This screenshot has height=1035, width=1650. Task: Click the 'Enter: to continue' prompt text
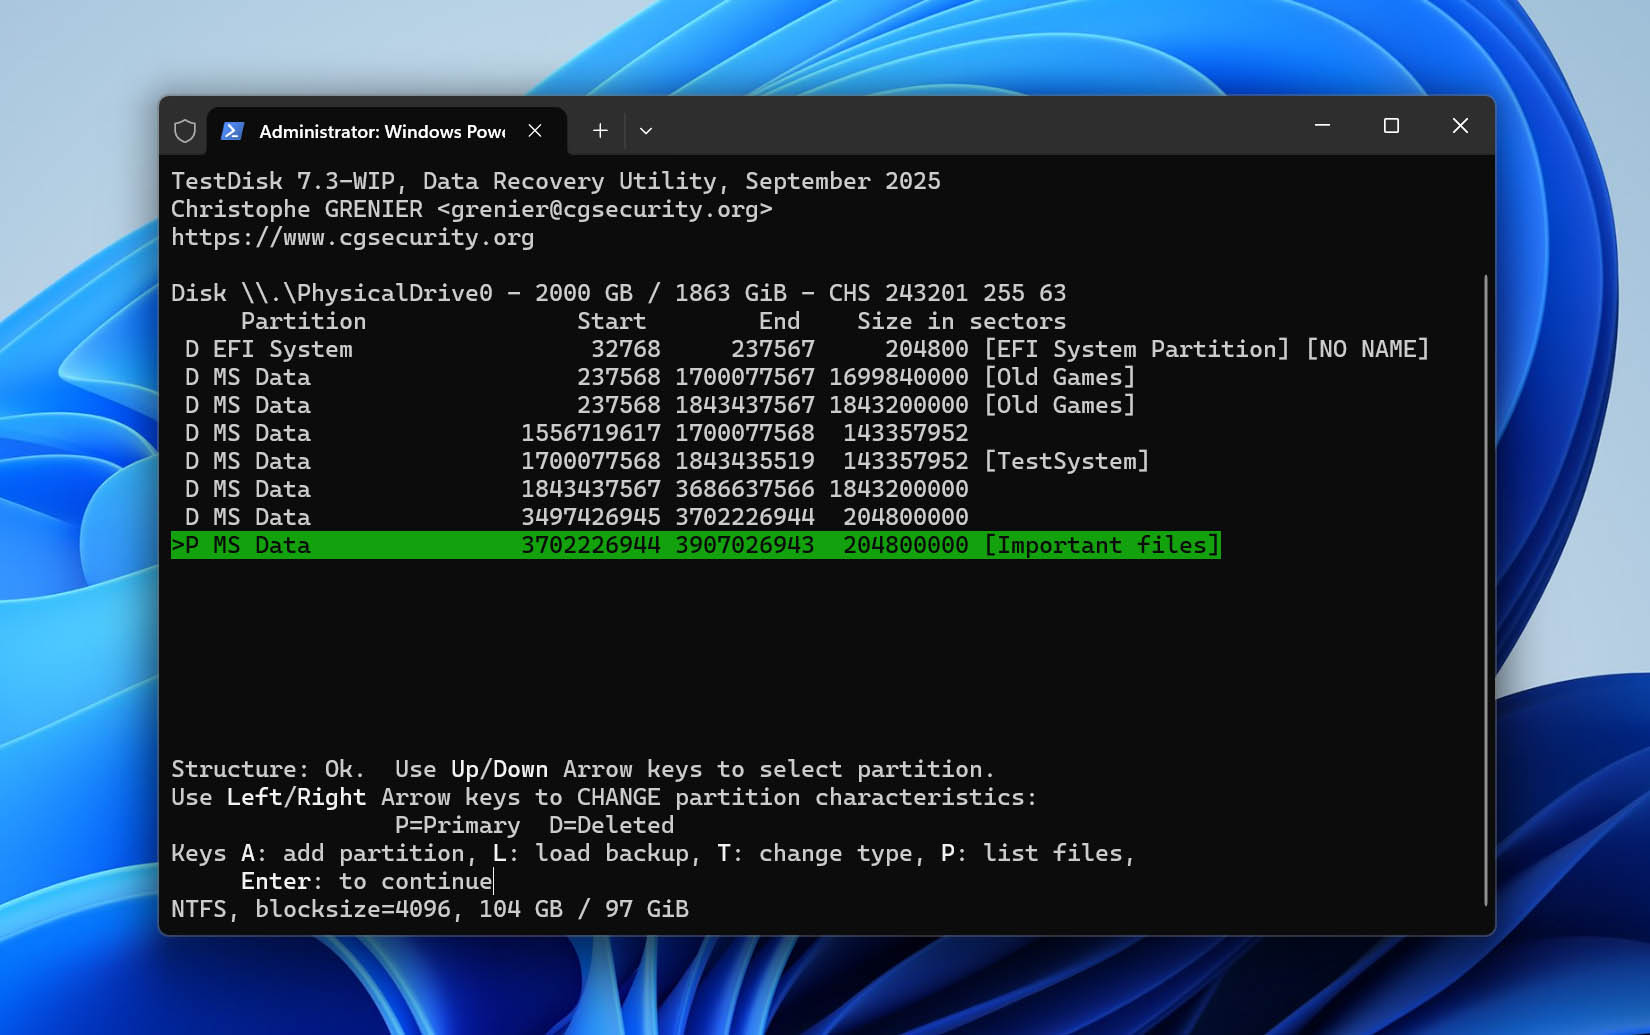tap(366, 881)
